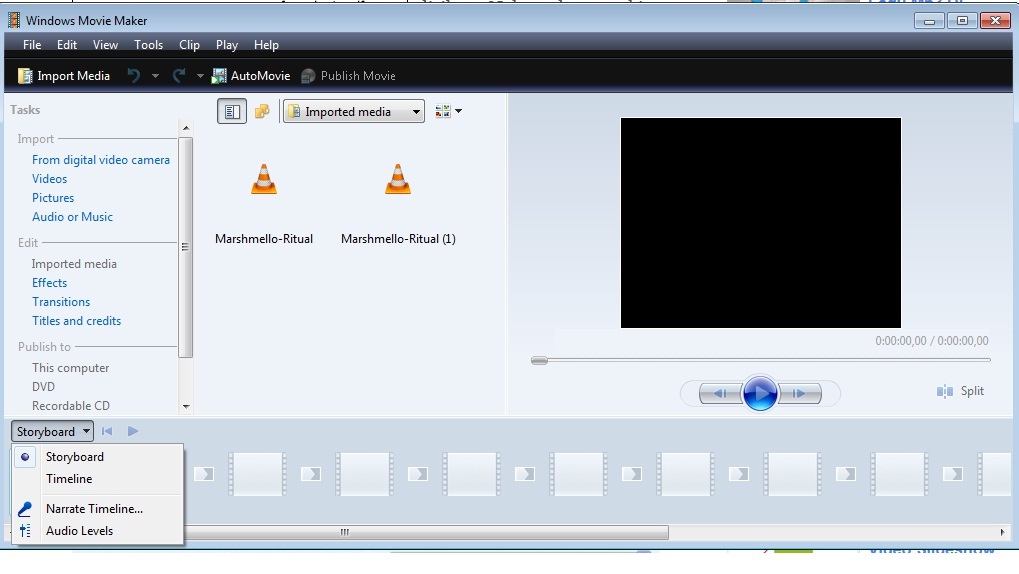Click Imported media under Edit tasks

[74, 264]
